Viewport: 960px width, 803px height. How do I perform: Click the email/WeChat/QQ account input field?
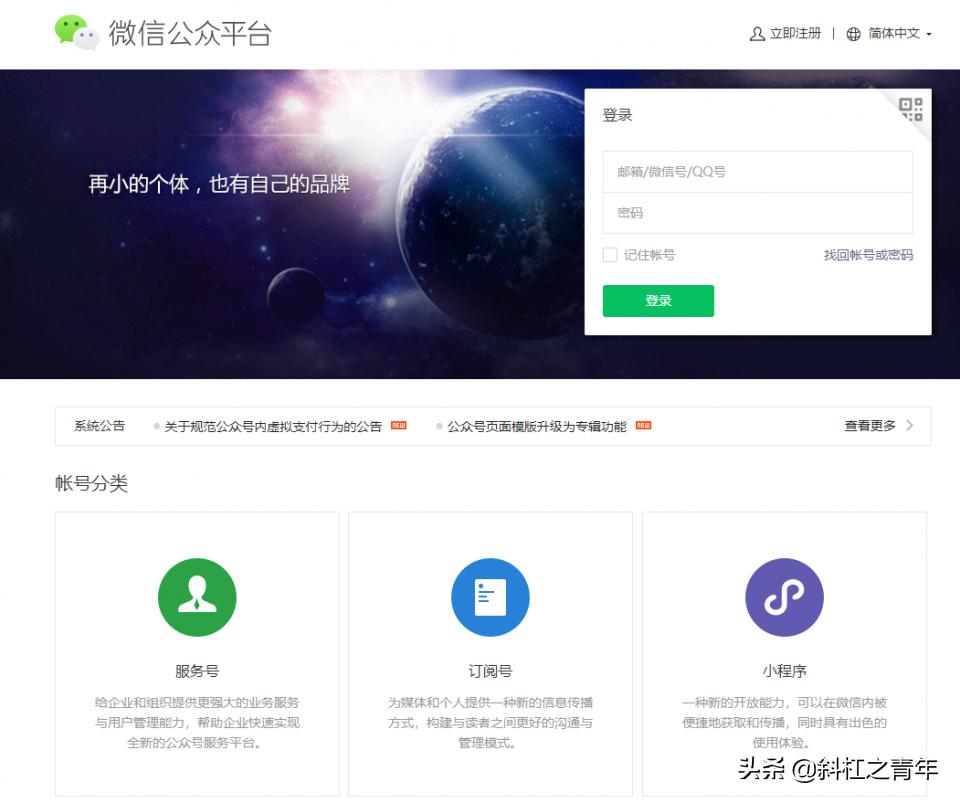pyautogui.click(x=757, y=170)
